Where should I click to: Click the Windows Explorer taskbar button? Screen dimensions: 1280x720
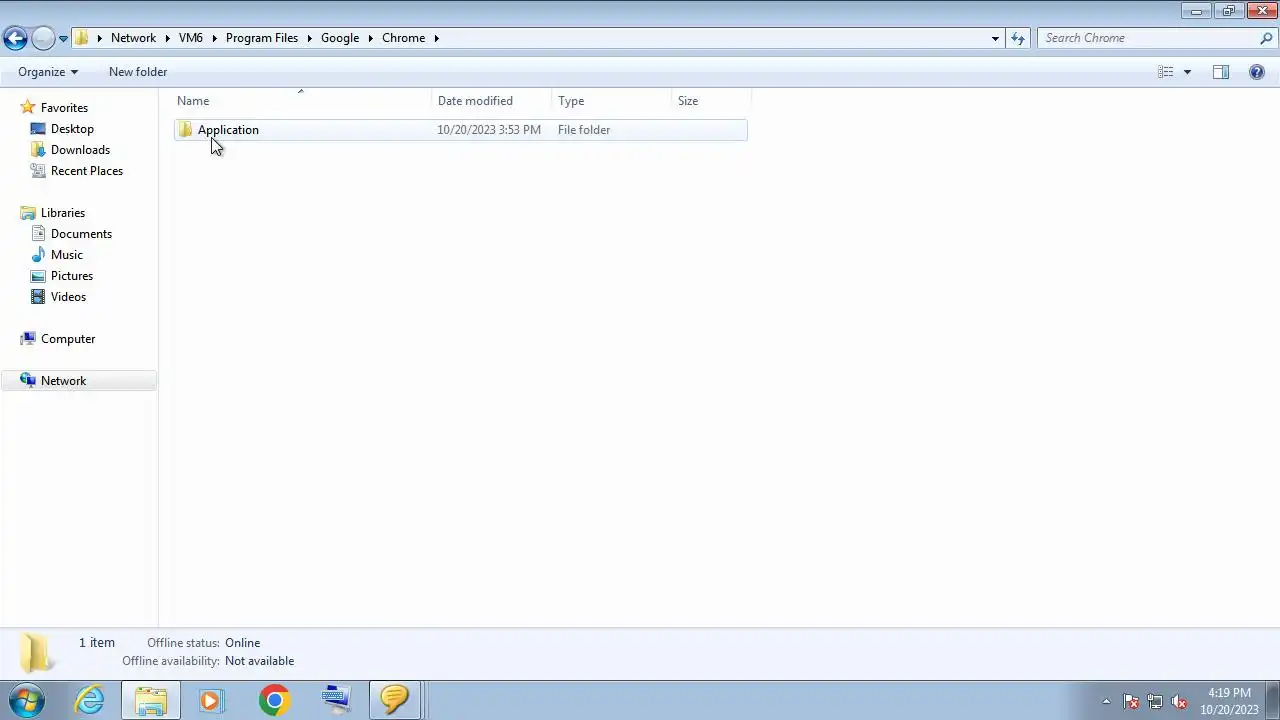click(x=151, y=700)
